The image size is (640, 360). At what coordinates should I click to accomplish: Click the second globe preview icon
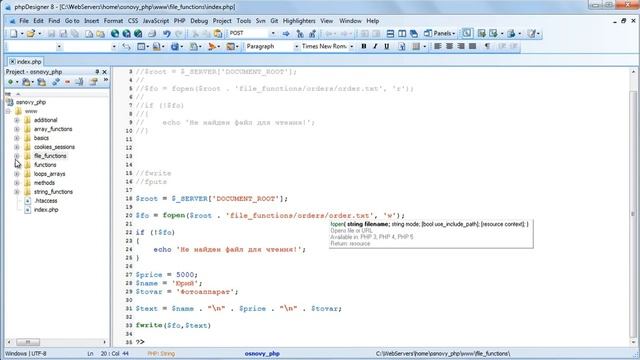click(x=127, y=33)
